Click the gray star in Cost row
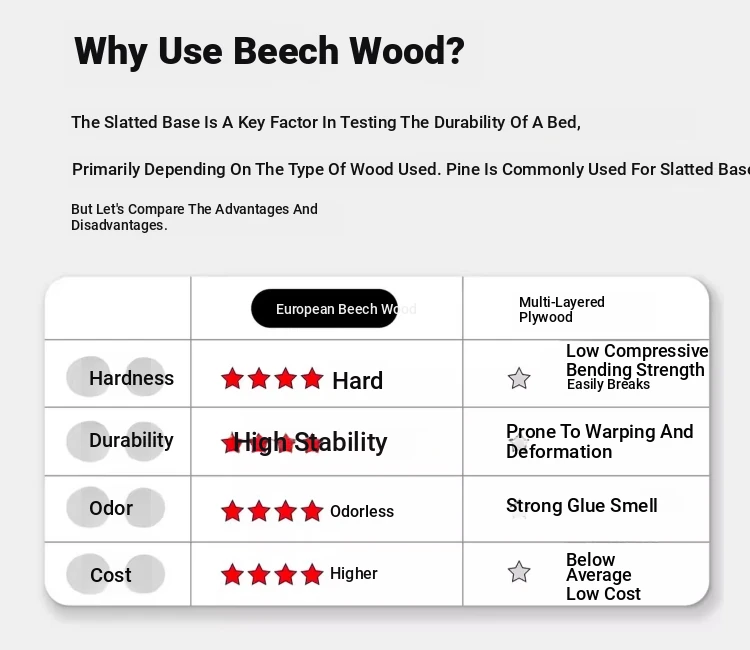 coord(519,572)
